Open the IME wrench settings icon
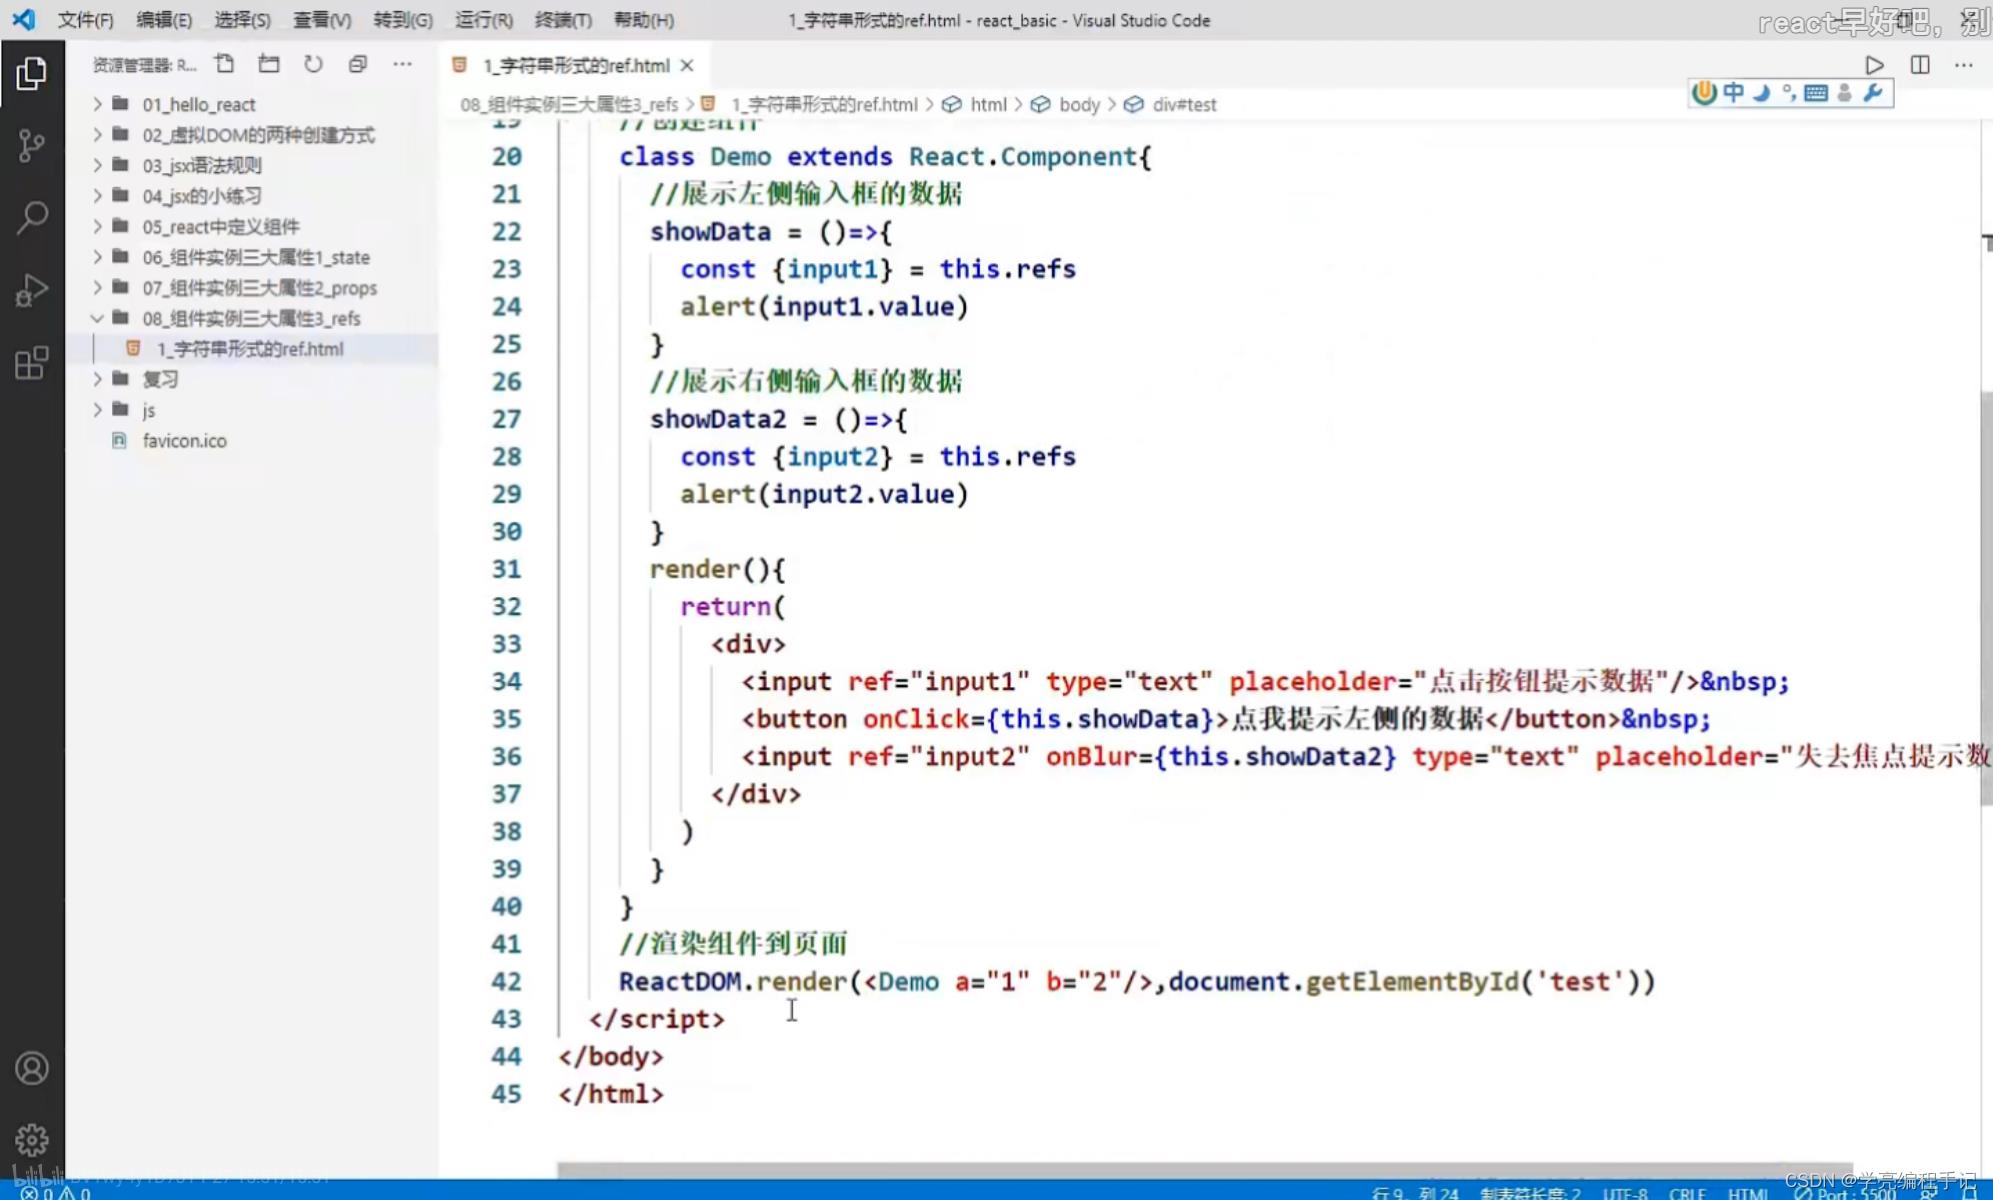The image size is (1993, 1200). point(1873,93)
